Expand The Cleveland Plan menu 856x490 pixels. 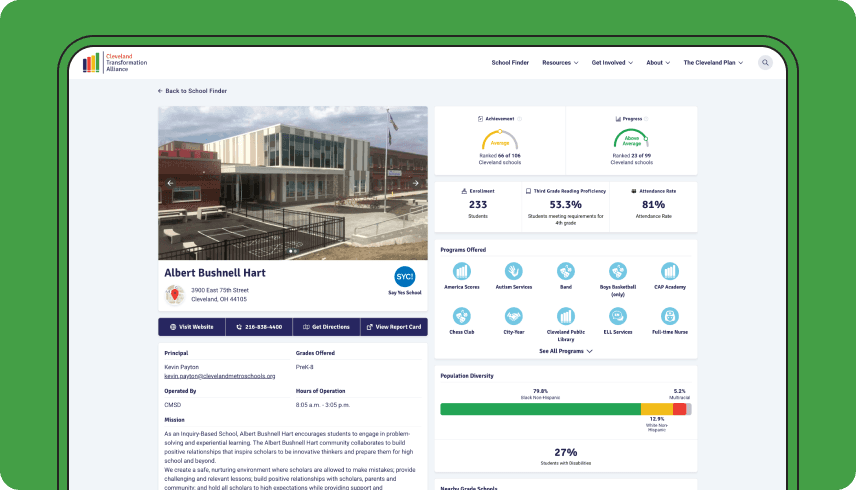713,63
